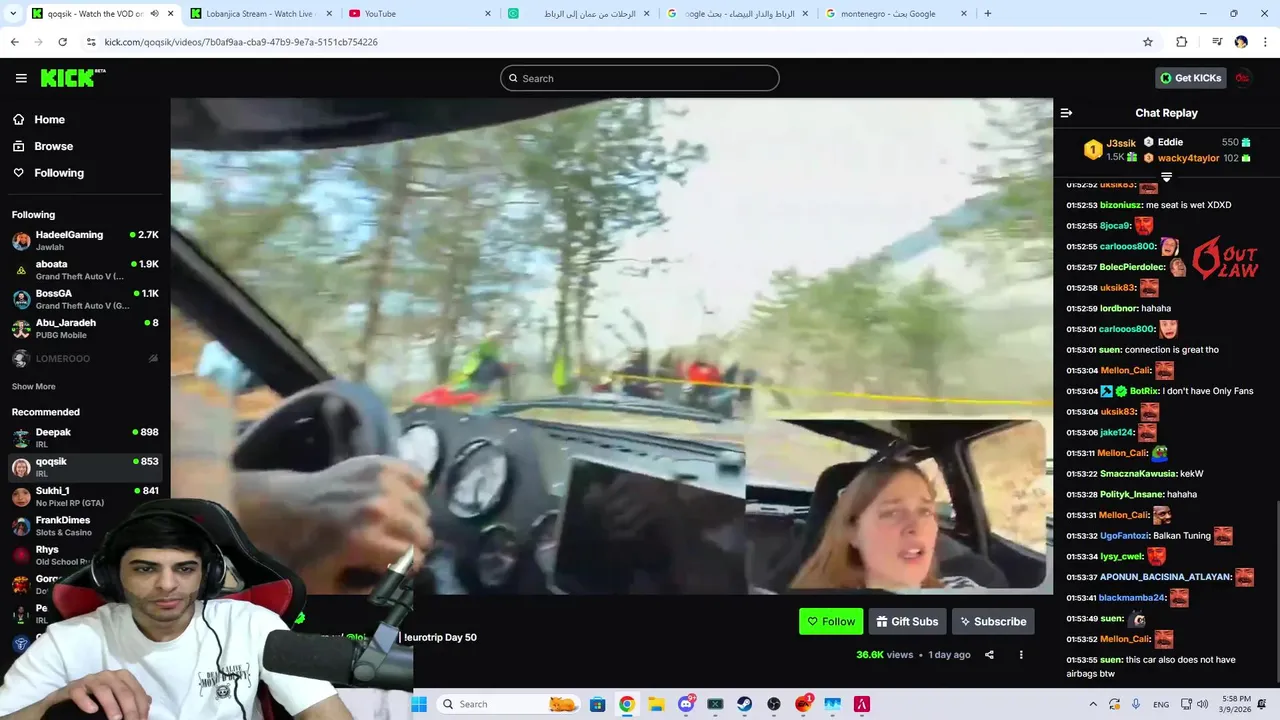Open offline LOMEROOO channel

85,358
